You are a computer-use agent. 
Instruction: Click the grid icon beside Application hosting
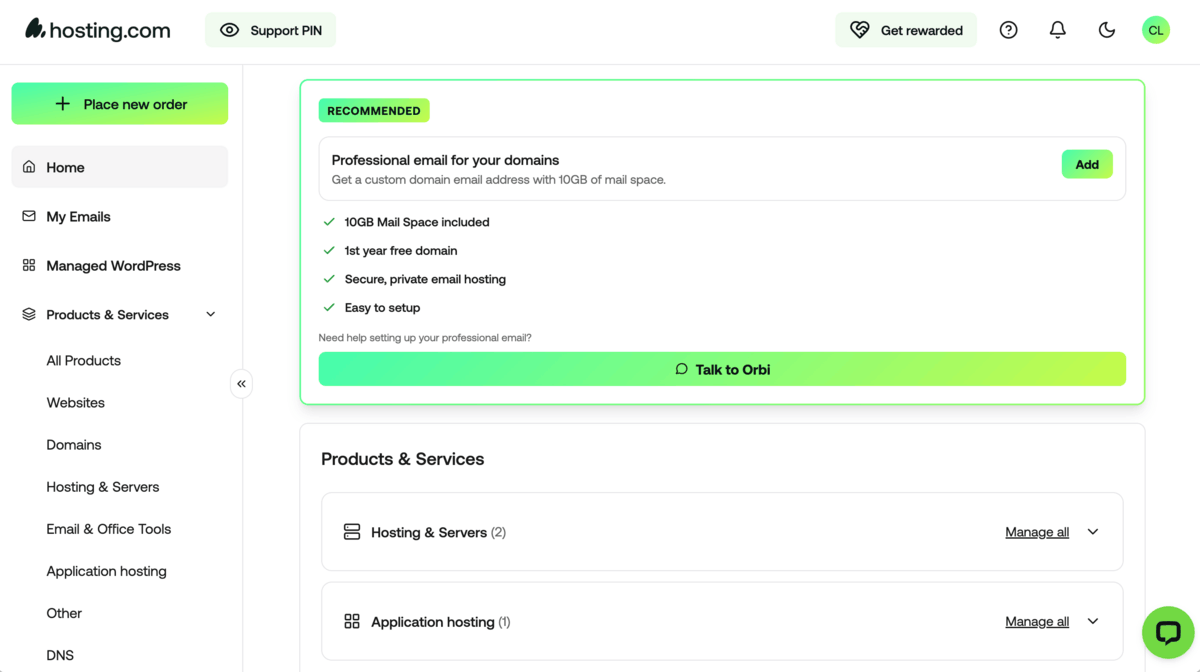pos(352,621)
